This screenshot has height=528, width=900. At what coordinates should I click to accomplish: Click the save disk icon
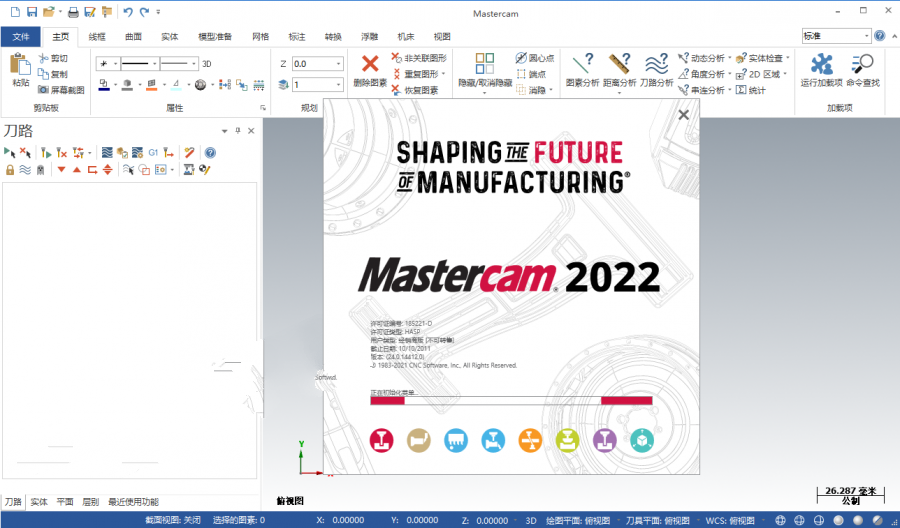coord(32,11)
